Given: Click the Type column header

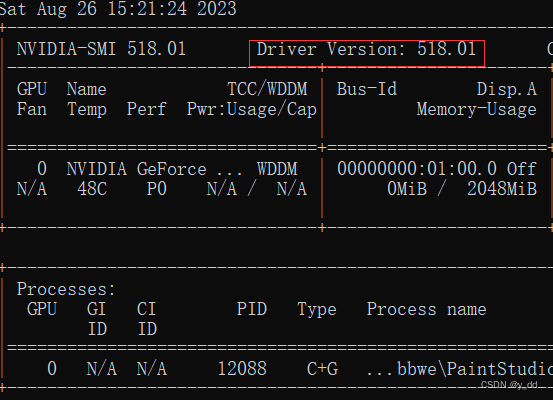Looking at the screenshot, I should (x=317, y=309).
